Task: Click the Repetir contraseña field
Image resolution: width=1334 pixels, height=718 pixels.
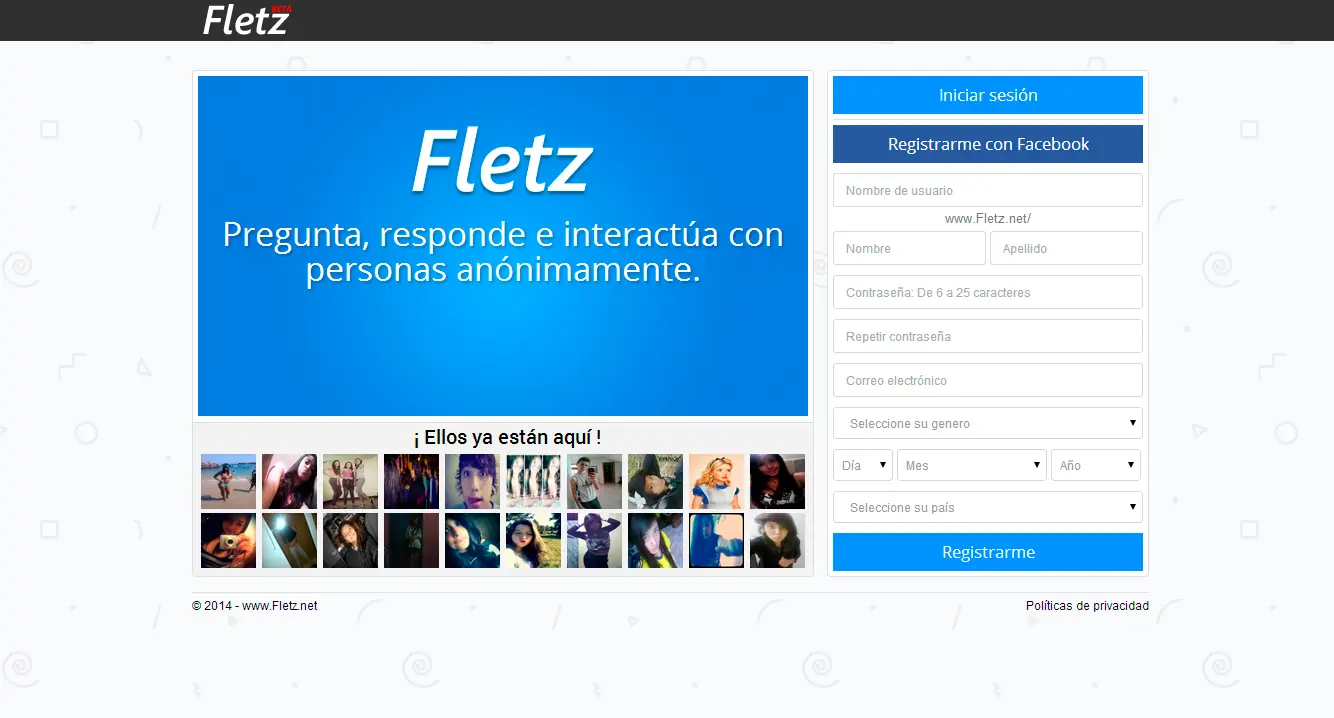Action: pyautogui.click(x=988, y=336)
